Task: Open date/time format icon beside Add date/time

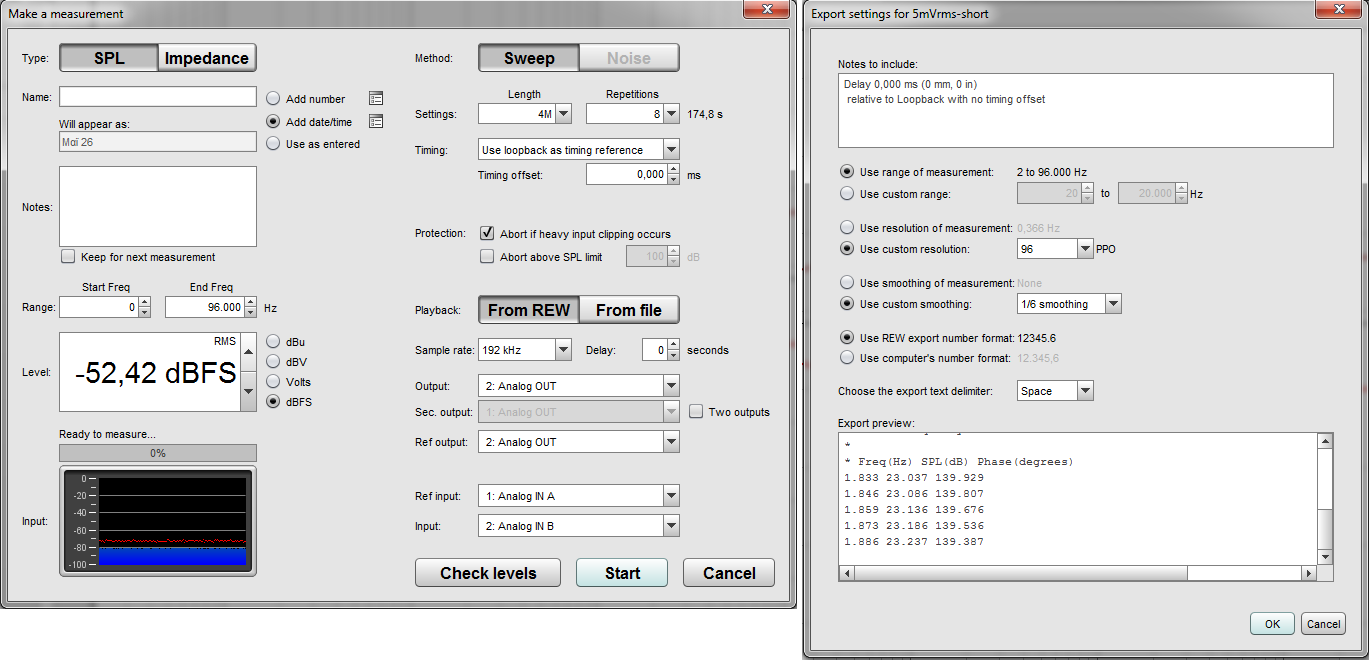Action: coord(376,122)
